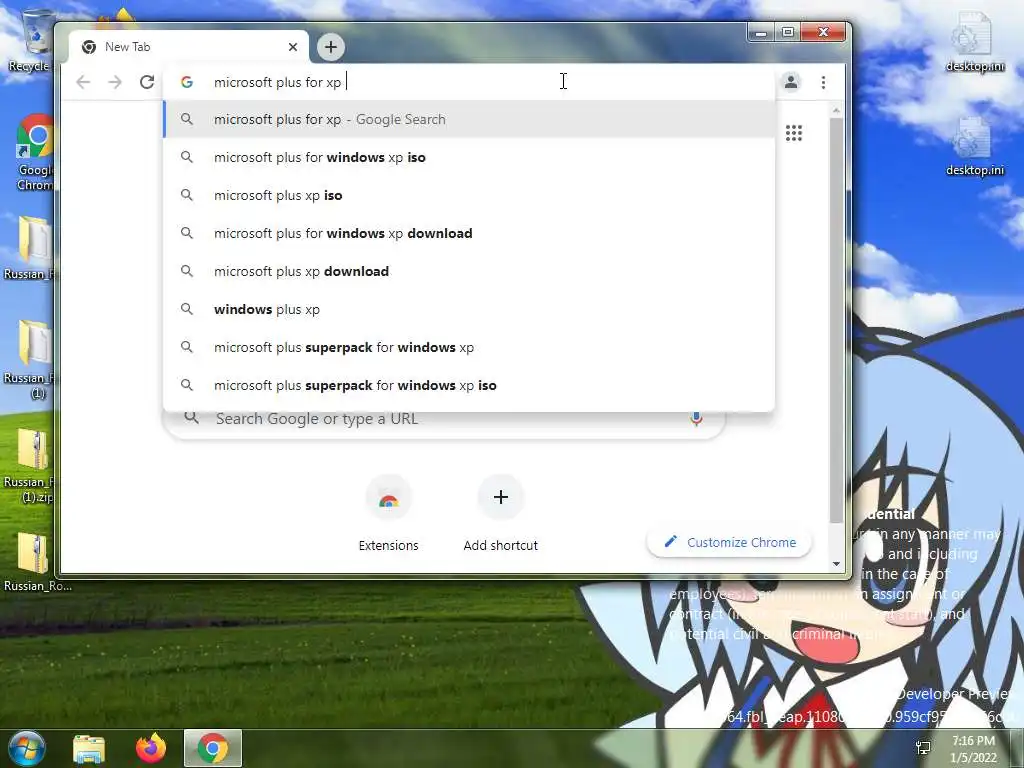Open a new tab with the plus button
The height and width of the screenshot is (768, 1024).
click(x=331, y=47)
